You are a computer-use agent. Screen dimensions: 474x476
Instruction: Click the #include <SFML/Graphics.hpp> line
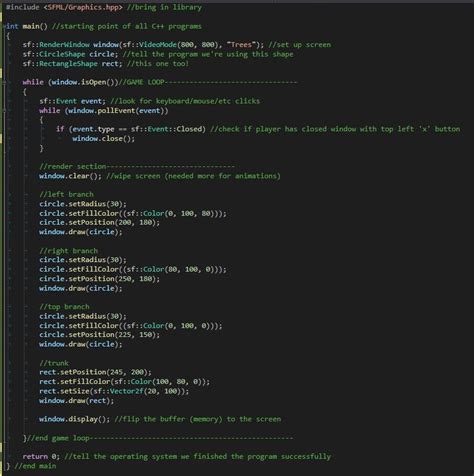[x=64, y=7]
